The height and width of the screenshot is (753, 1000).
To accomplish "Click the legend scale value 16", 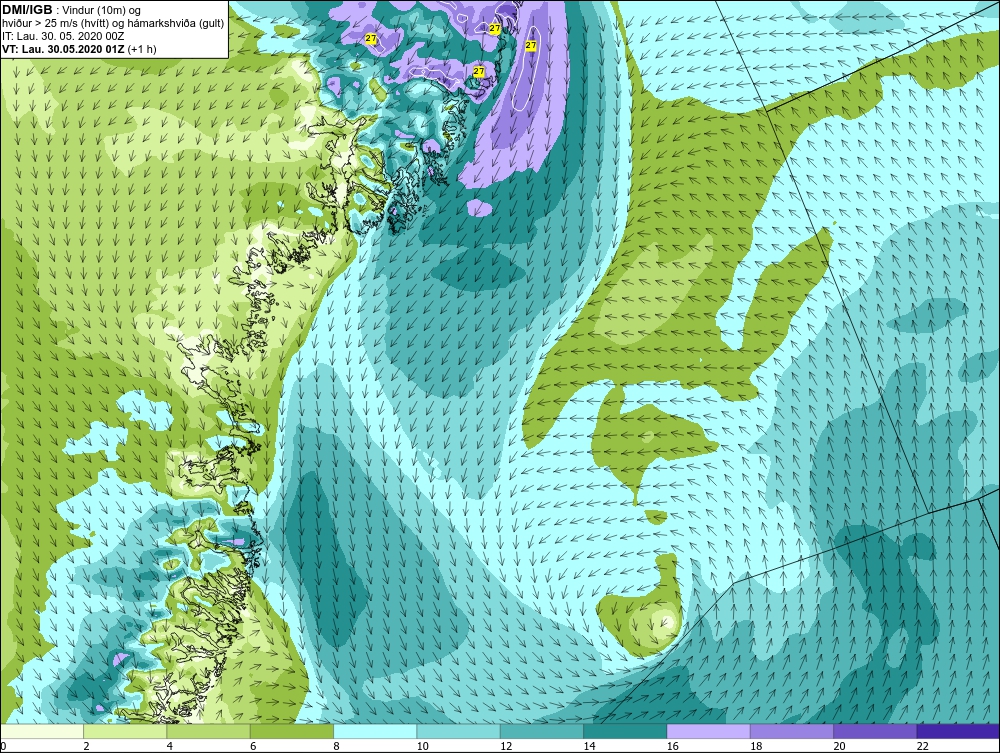I will point(673,747).
